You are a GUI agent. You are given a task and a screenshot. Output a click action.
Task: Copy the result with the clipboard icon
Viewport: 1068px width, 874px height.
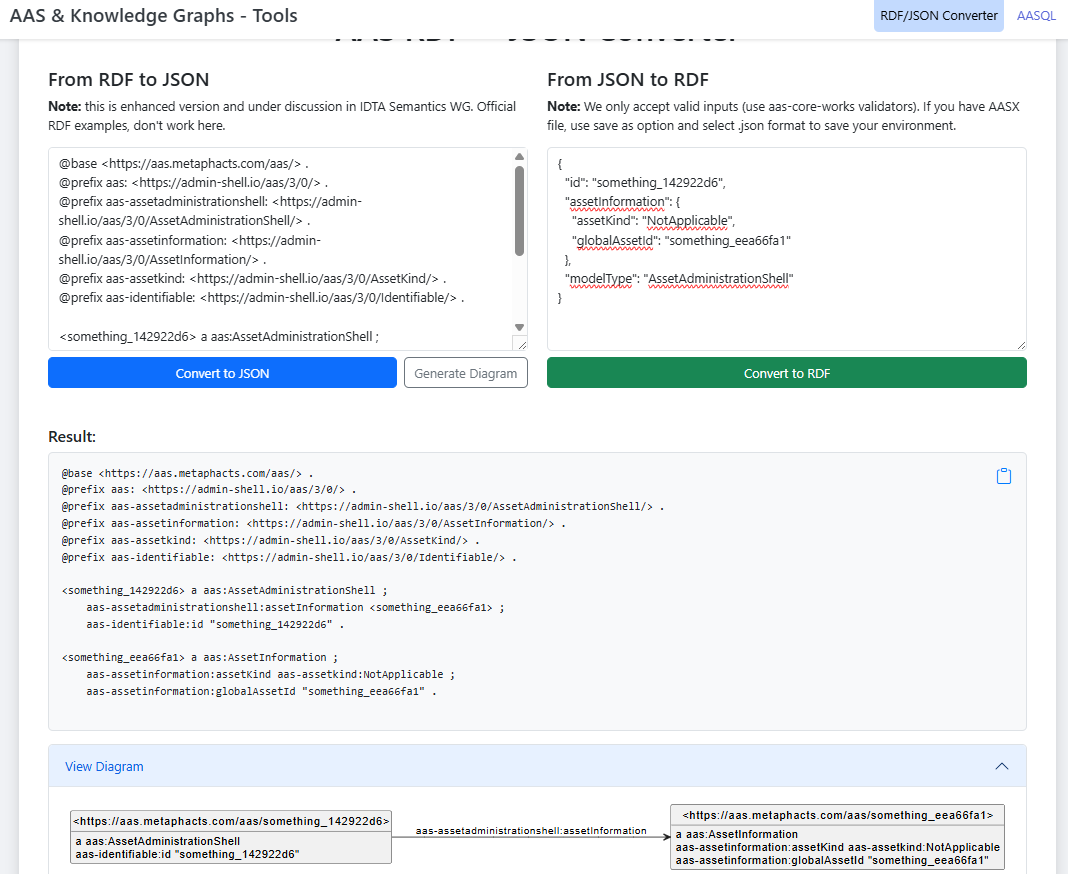pyautogui.click(x=1004, y=476)
